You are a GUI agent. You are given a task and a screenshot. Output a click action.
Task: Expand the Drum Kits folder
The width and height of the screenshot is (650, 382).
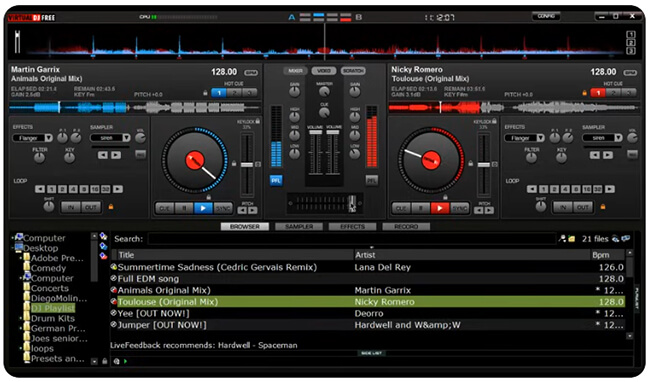pyautogui.click(x=21, y=319)
